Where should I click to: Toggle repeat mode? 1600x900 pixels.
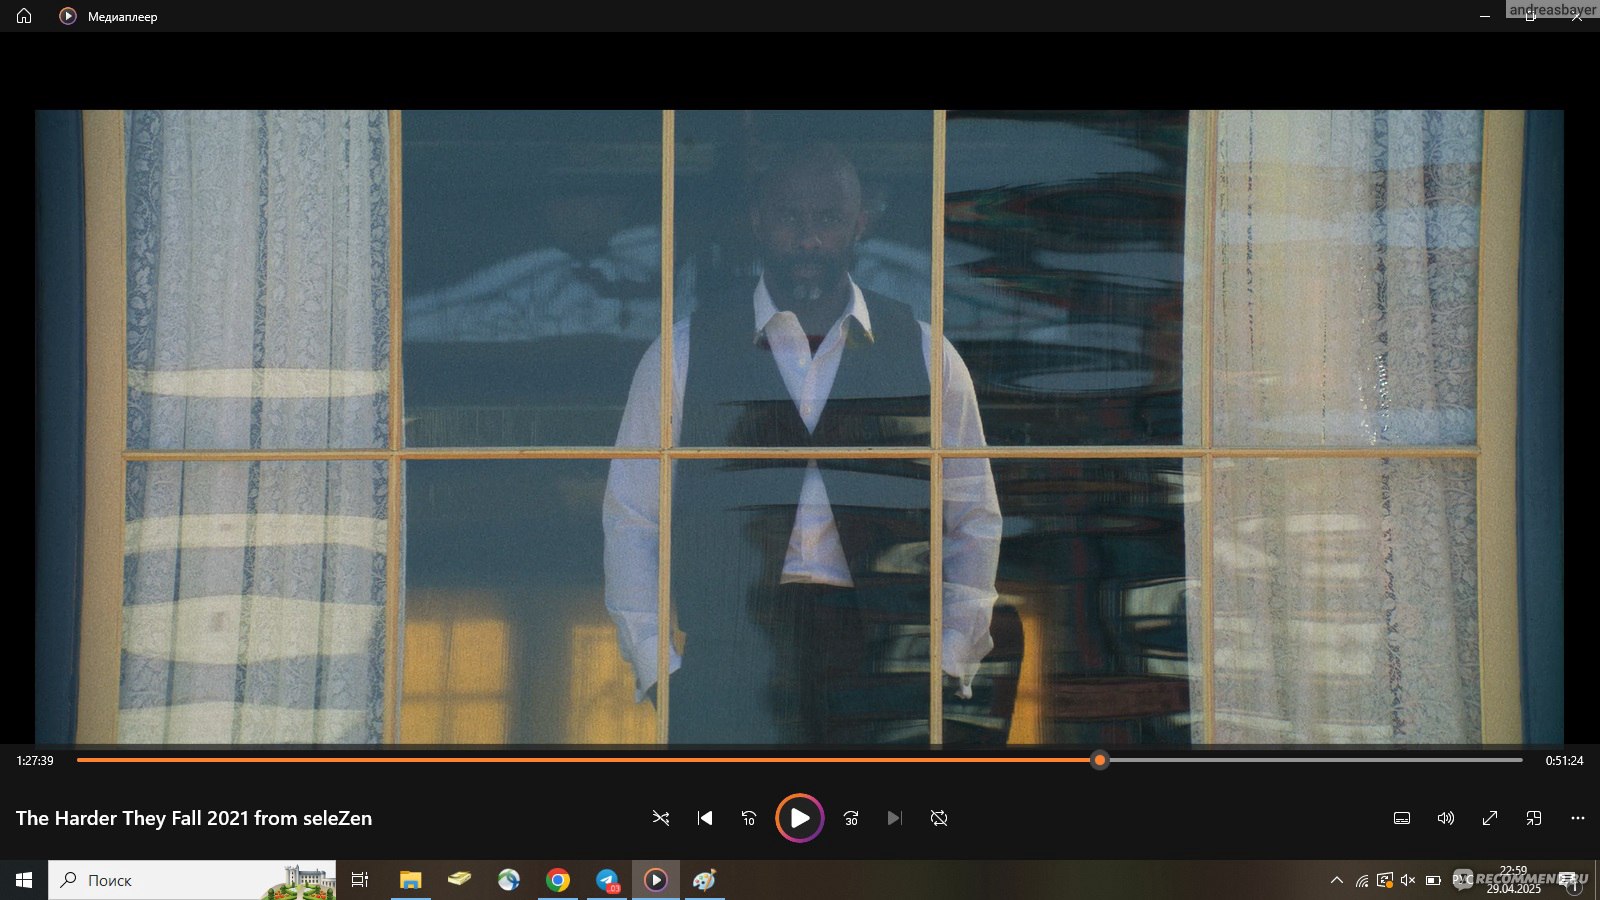939,818
